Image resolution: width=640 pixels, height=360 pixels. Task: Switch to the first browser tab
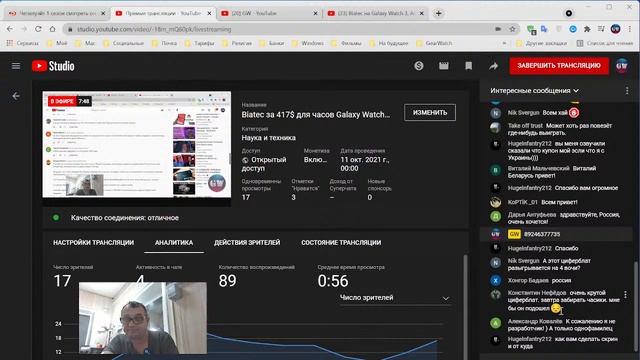tap(57, 13)
